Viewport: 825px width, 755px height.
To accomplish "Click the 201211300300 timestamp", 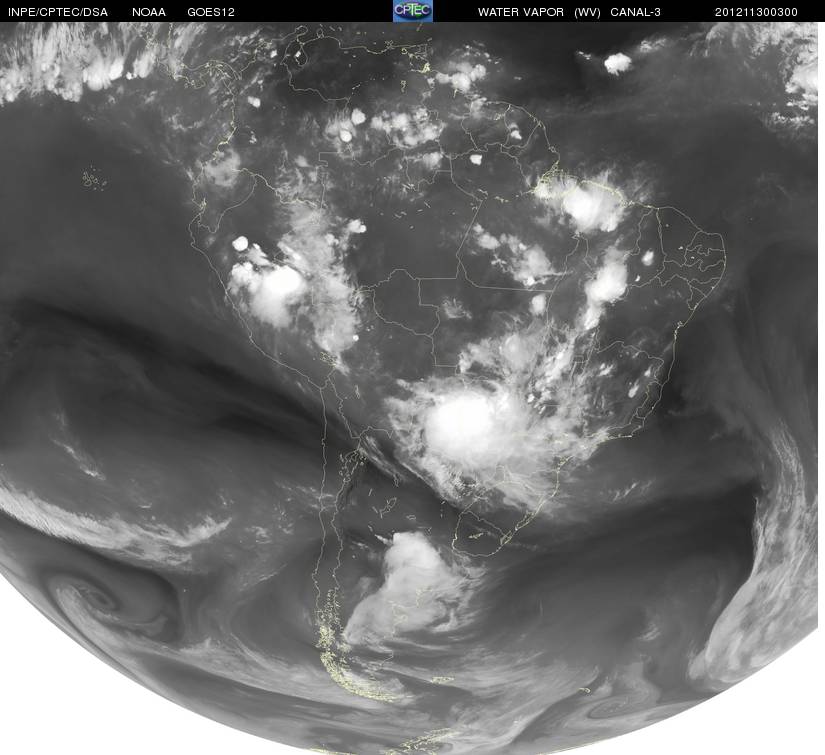I will (x=756, y=12).
